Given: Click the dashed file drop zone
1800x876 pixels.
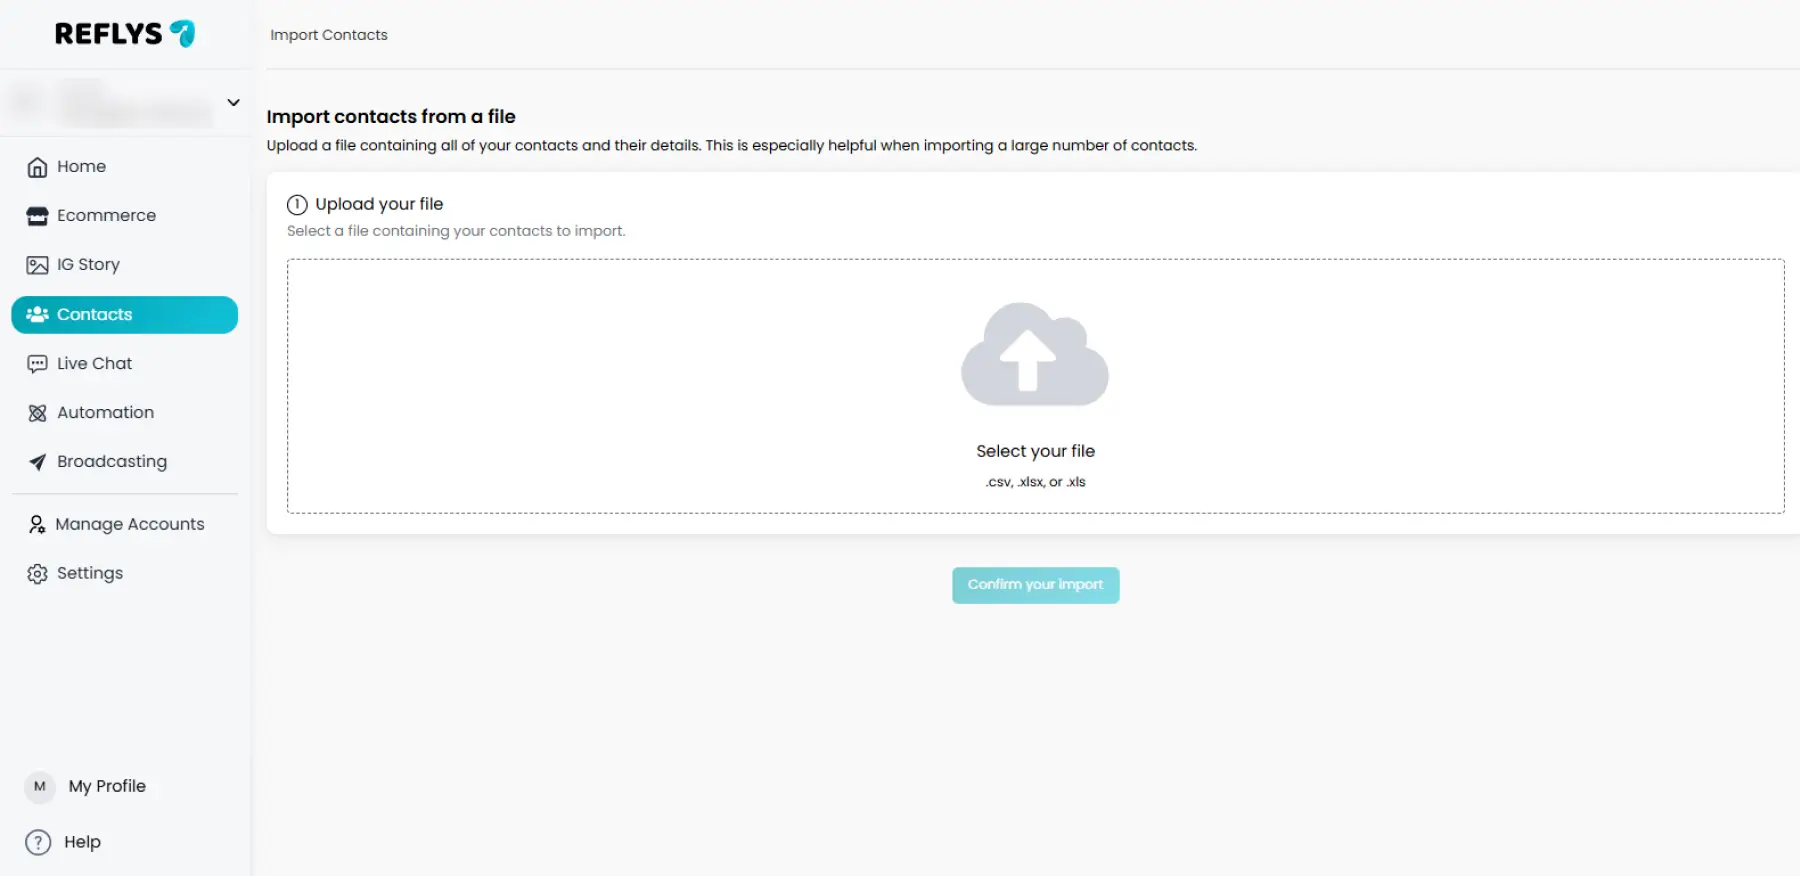Looking at the screenshot, I should [x=600, y=400].
